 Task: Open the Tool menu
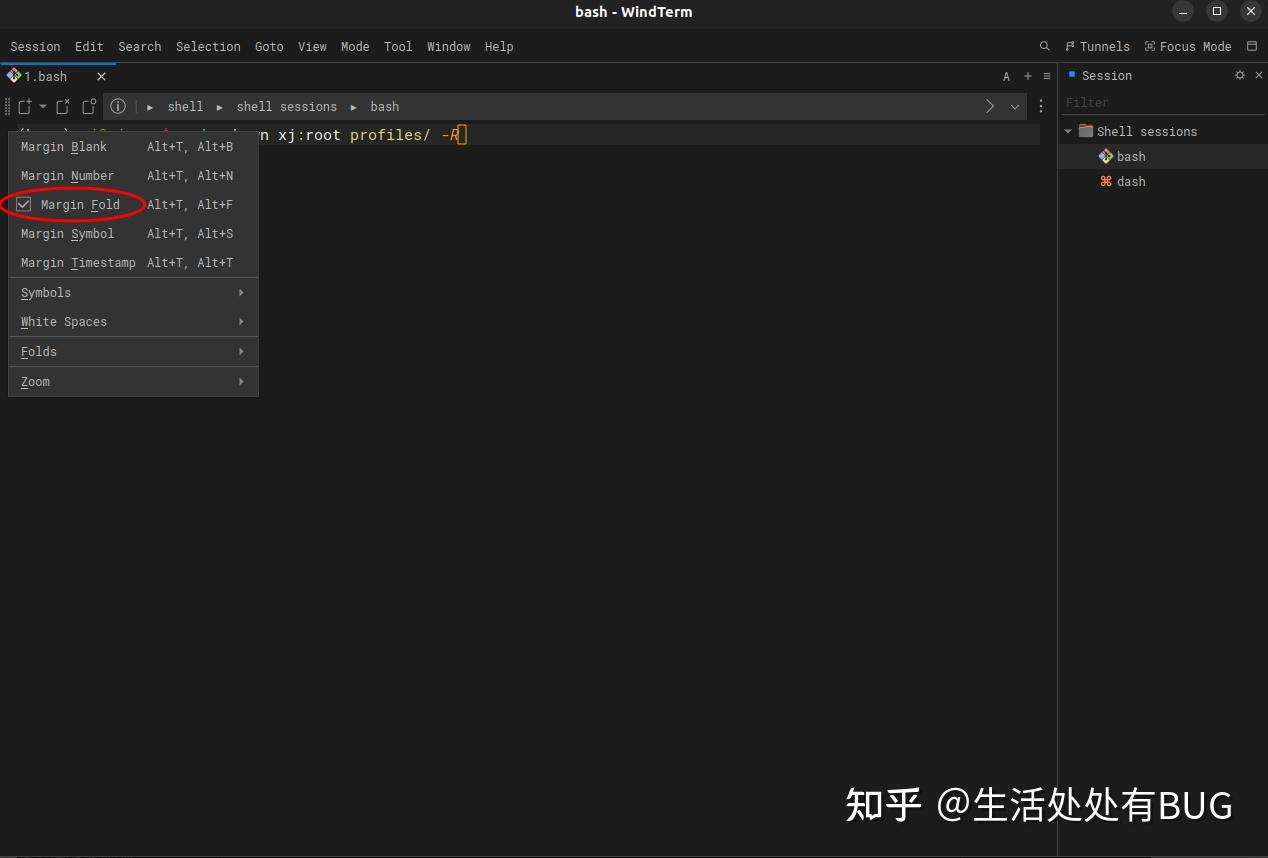[x=398, y=46]
